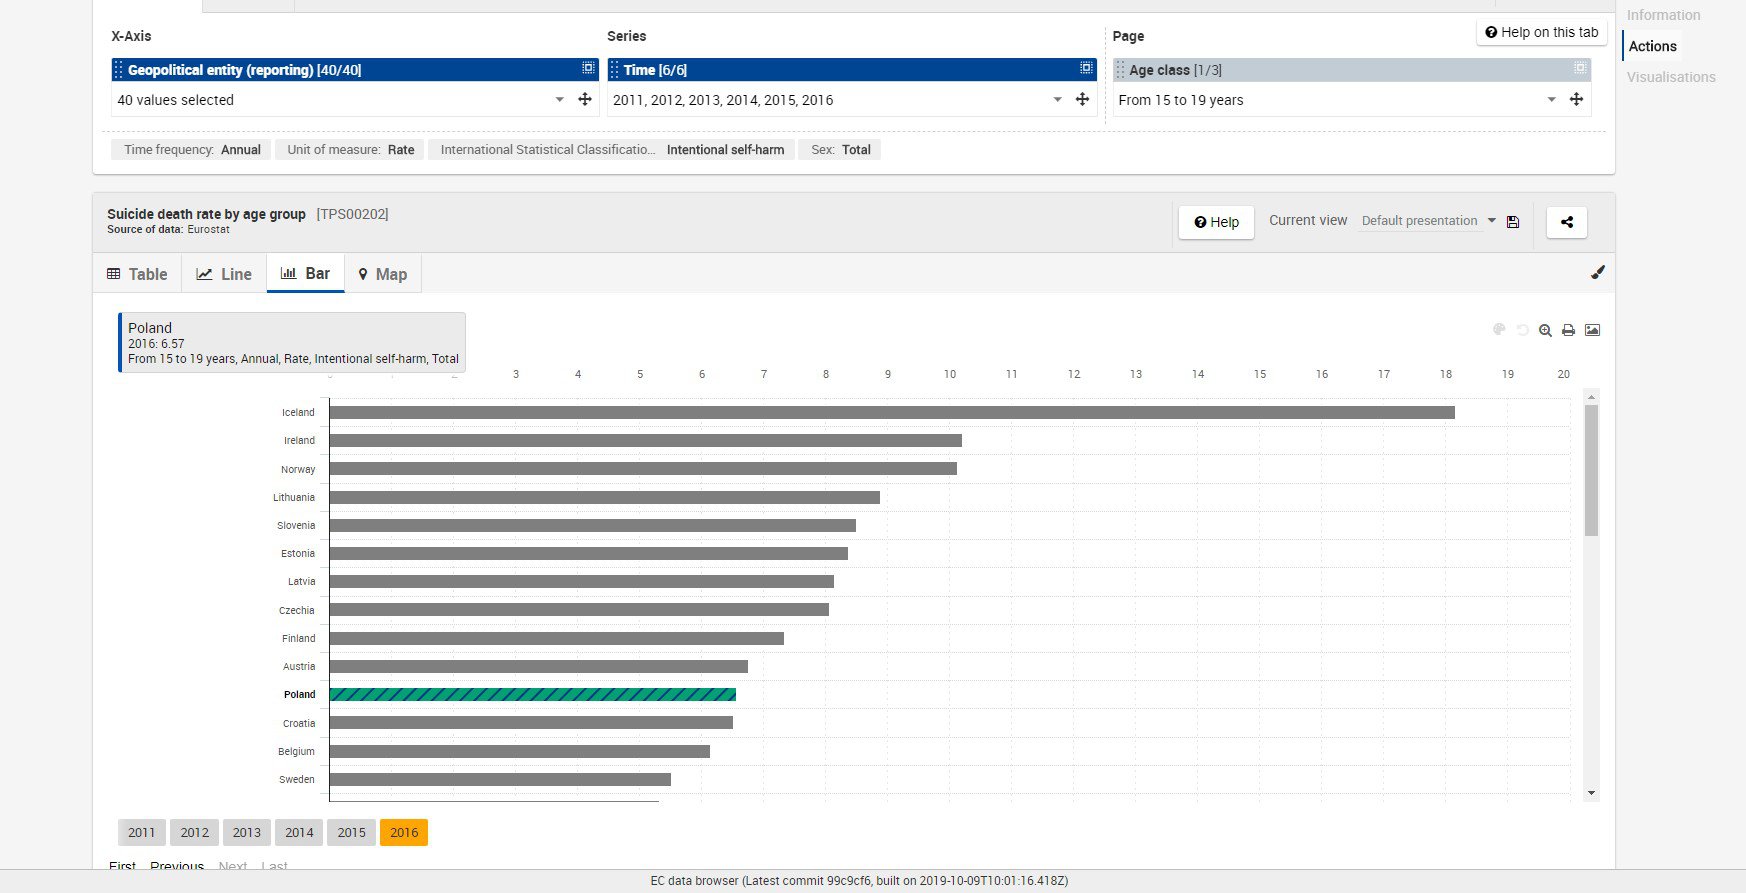Open Help on this tab button

tap(1542, 32)
